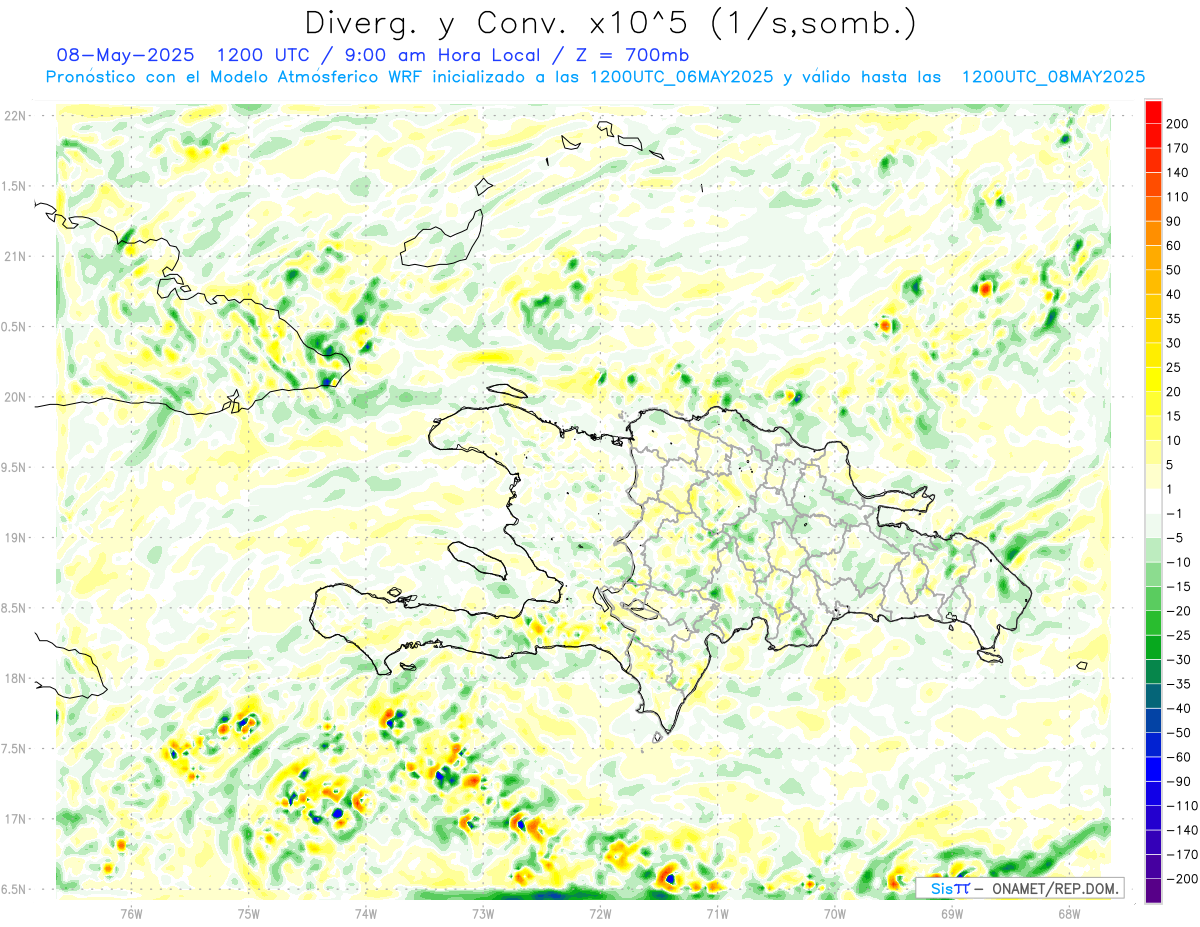
Task: Click the "-1" color scale label
Action: tap(1176, 514)
